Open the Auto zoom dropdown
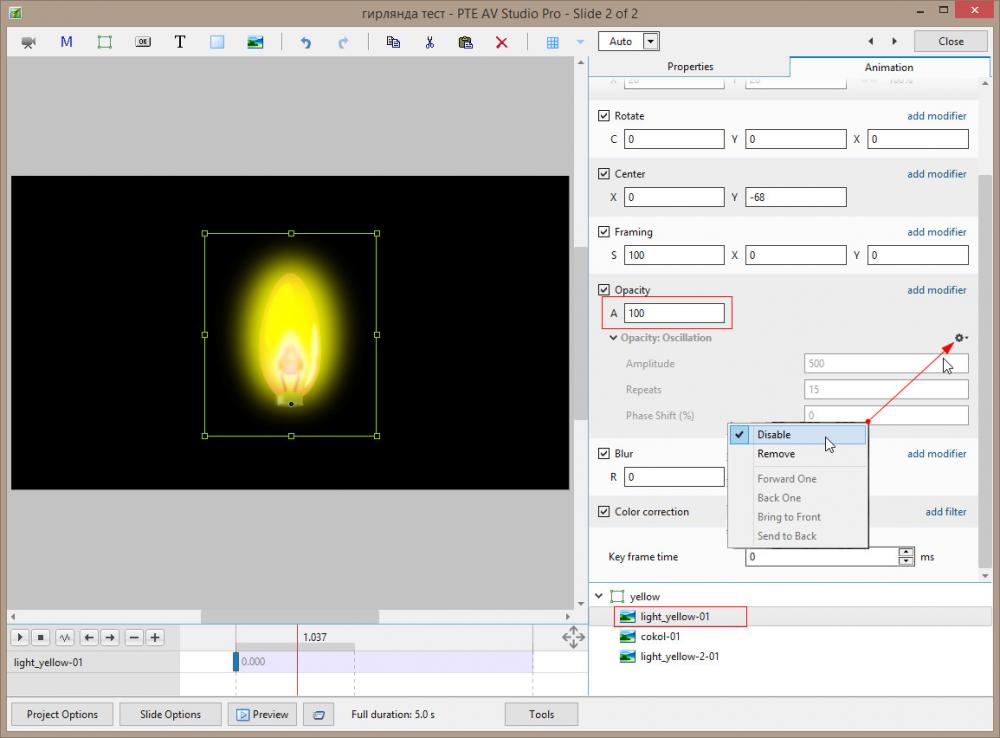This screenshot has height=738, width=1000. pyautogui.click(x=651, y=41)
